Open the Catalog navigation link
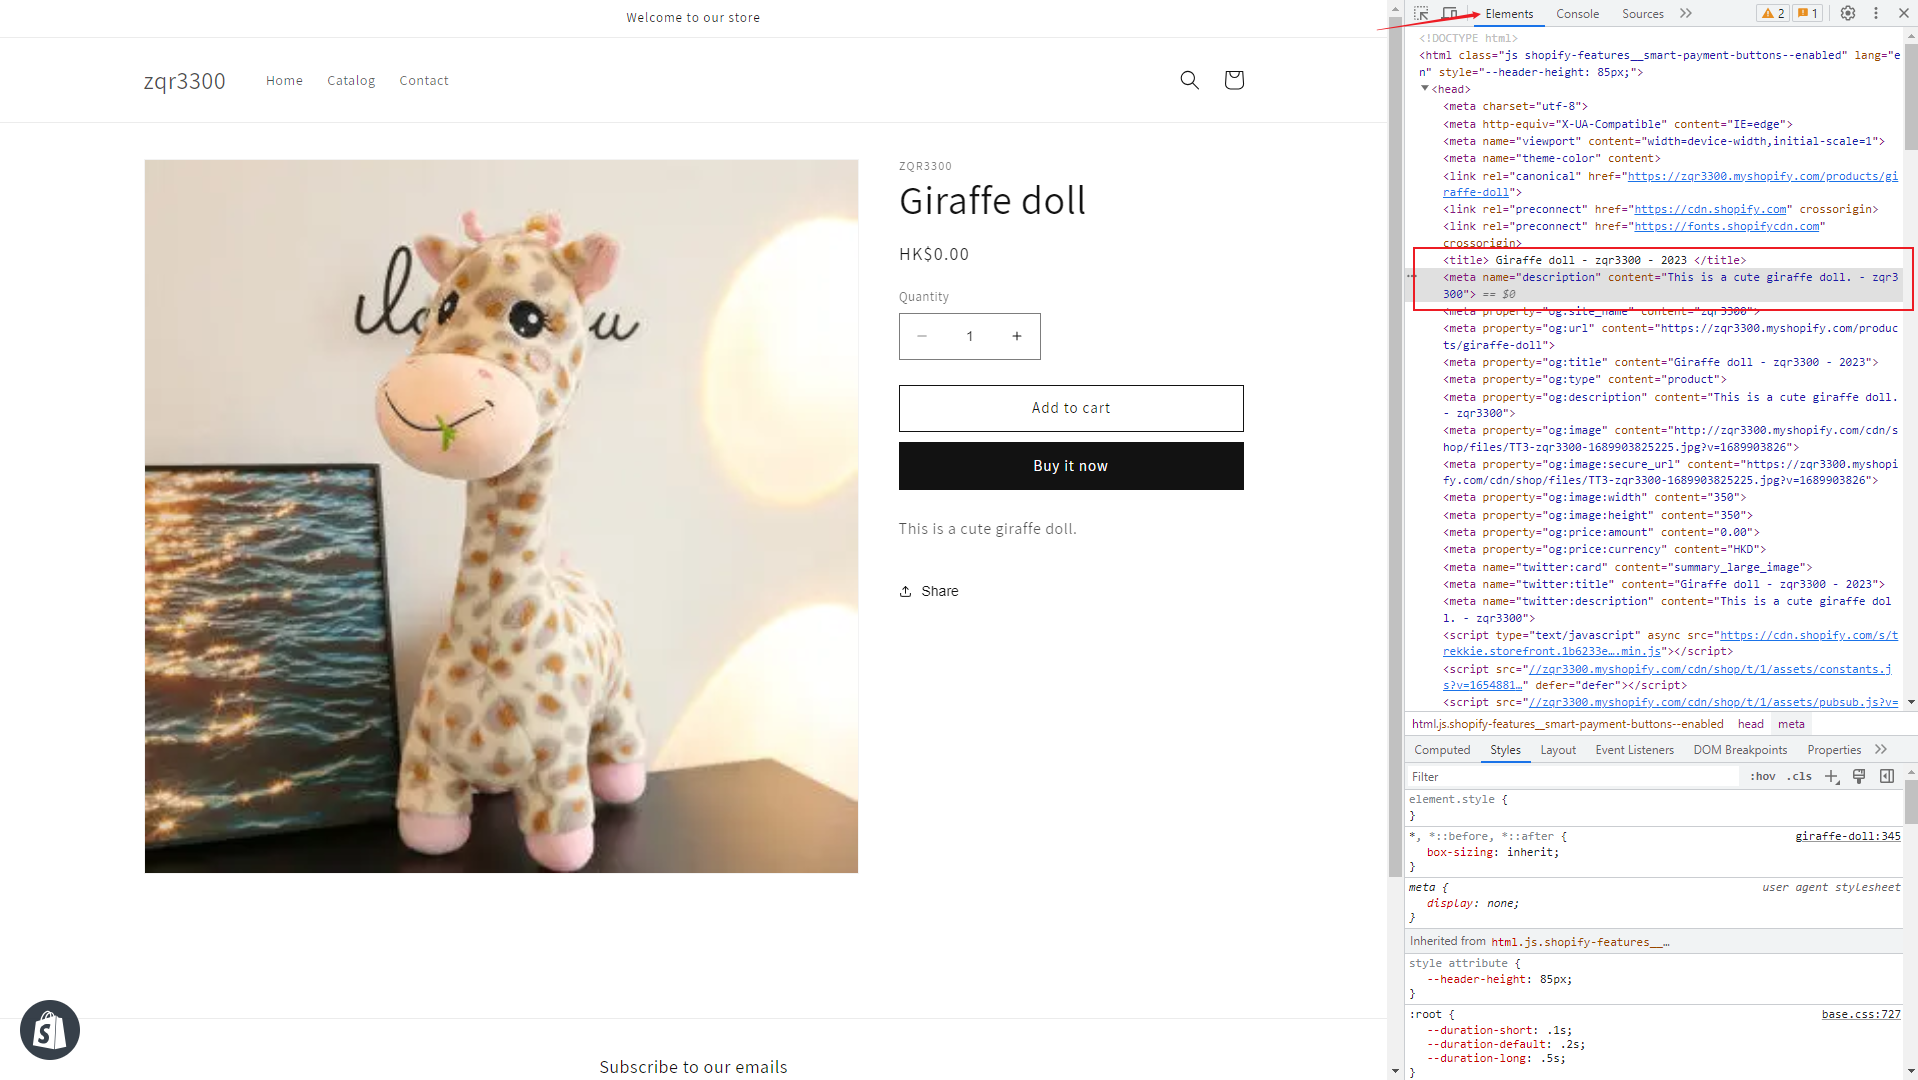Viewport: 1918px width, 1080px height. 351,80
